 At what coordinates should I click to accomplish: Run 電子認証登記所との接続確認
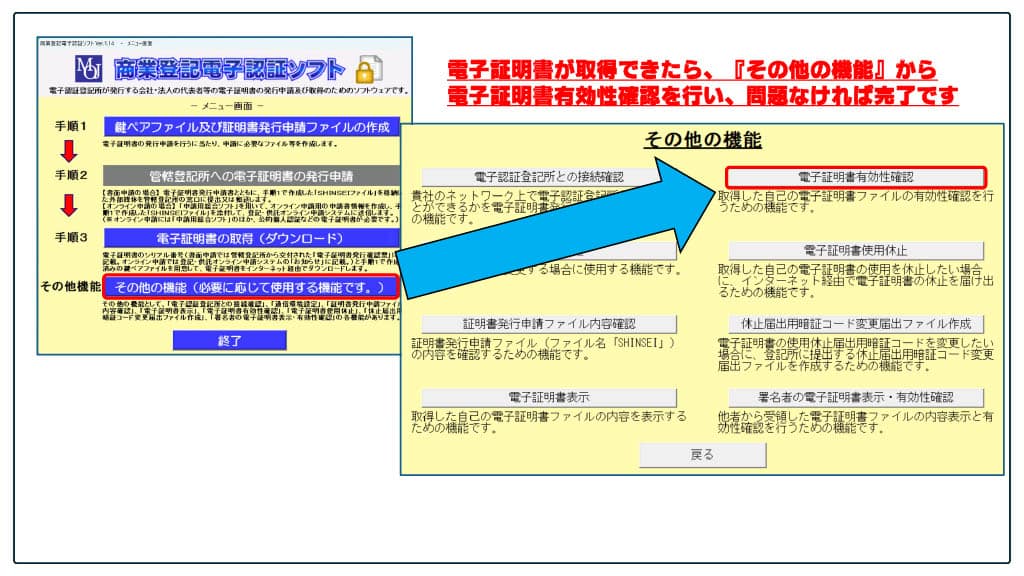click(x=541, y=176)
